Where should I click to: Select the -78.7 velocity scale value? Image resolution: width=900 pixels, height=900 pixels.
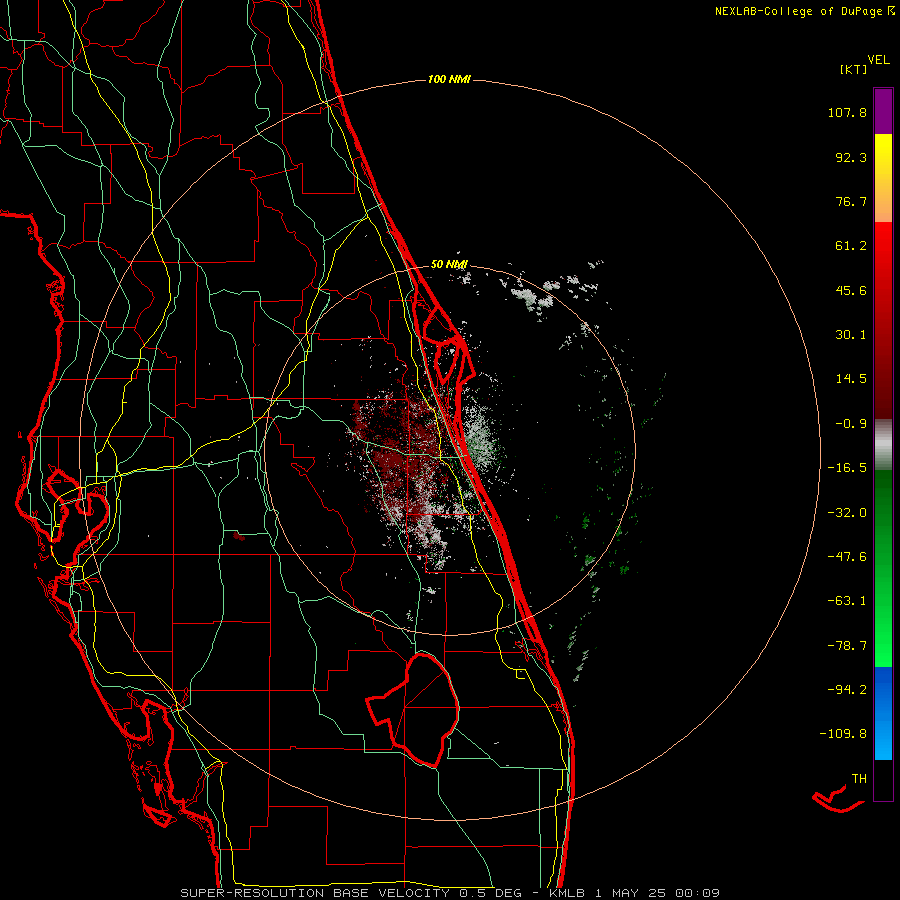847,646
